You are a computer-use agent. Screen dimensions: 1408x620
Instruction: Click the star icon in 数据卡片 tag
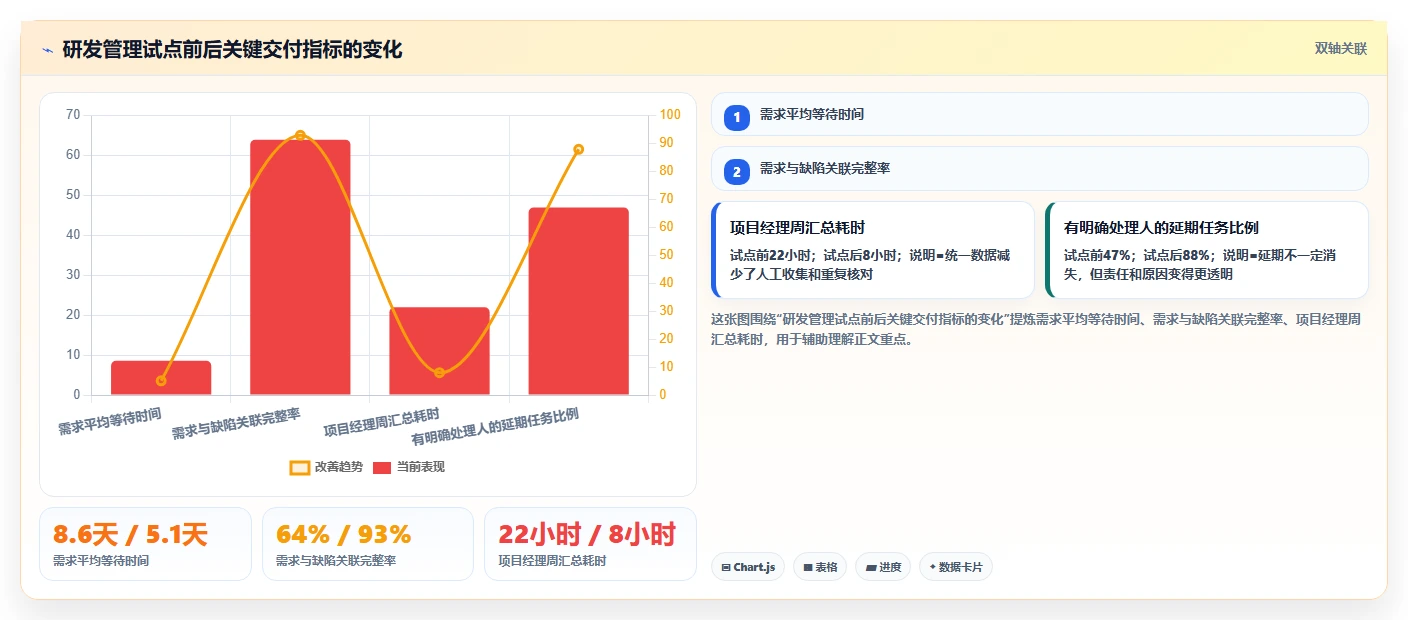click(x=933, y=567)
